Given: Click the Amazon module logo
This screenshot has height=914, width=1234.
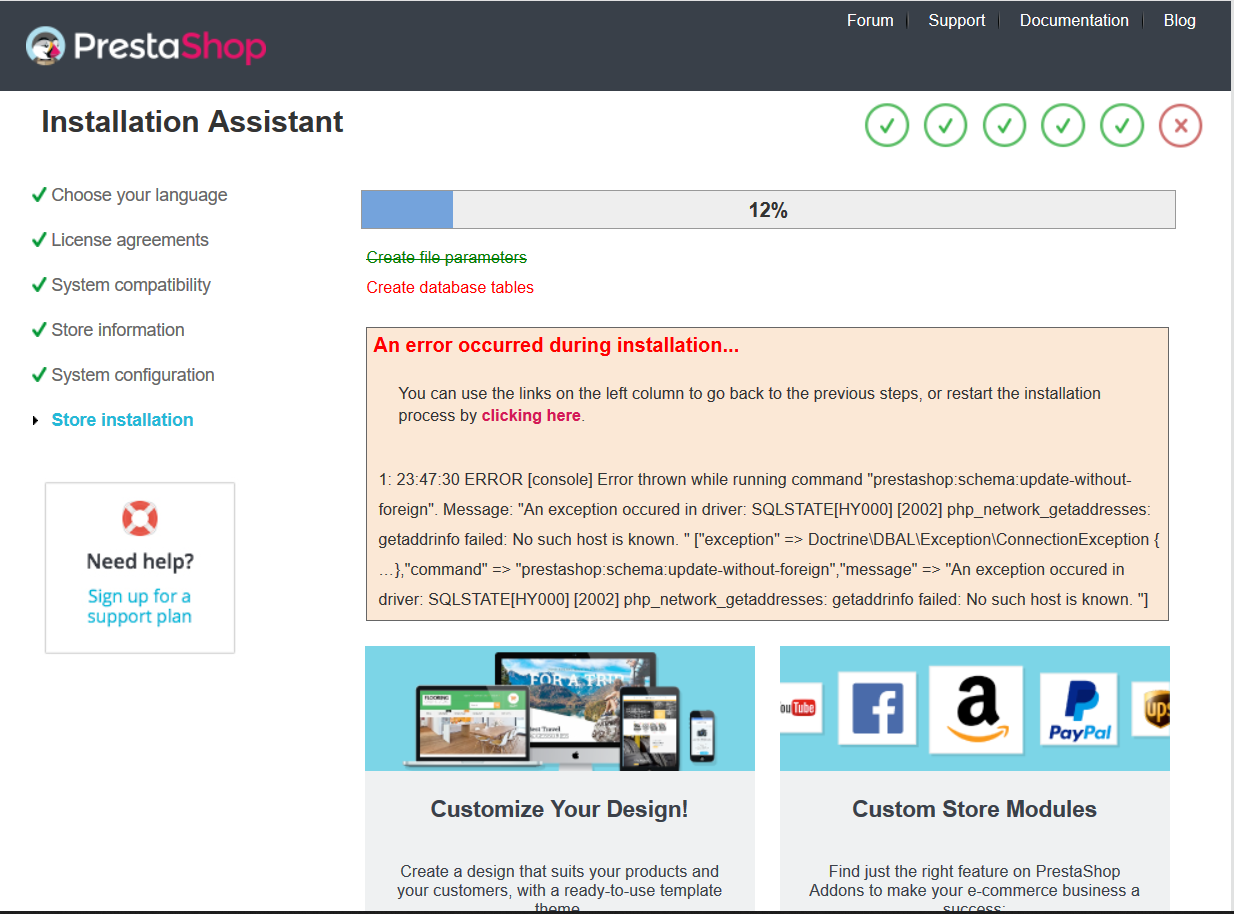Looking at the screenshot, I should 976,708.
